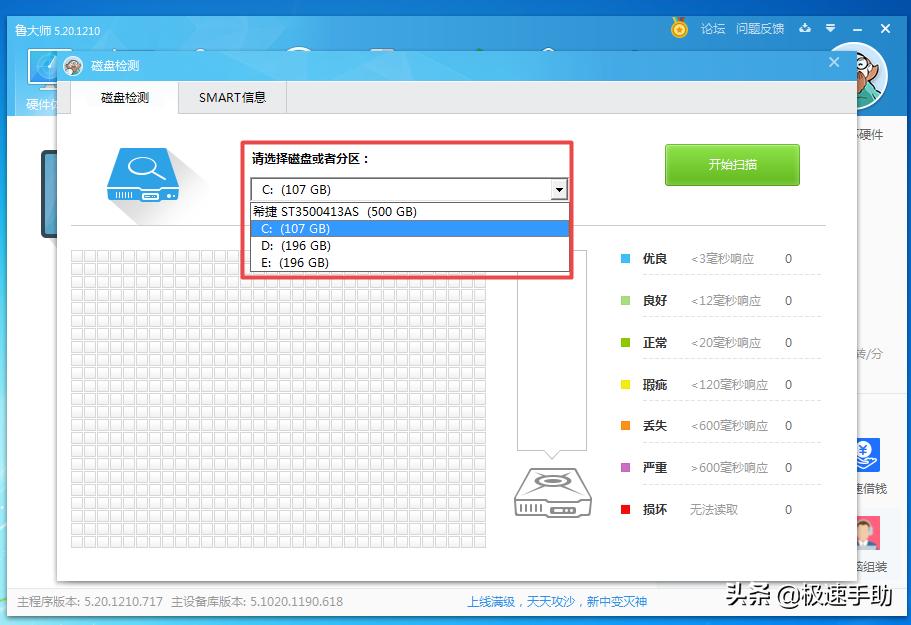This screenshot has width=911, height=625.
Task: Switch to the SMART信息 tab
Action: tap(232, 98)
